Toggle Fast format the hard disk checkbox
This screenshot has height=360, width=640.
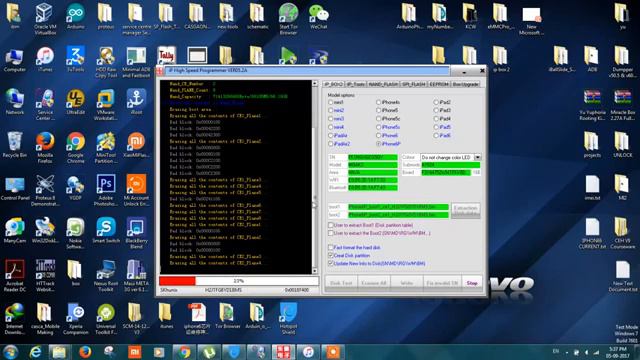331,247
